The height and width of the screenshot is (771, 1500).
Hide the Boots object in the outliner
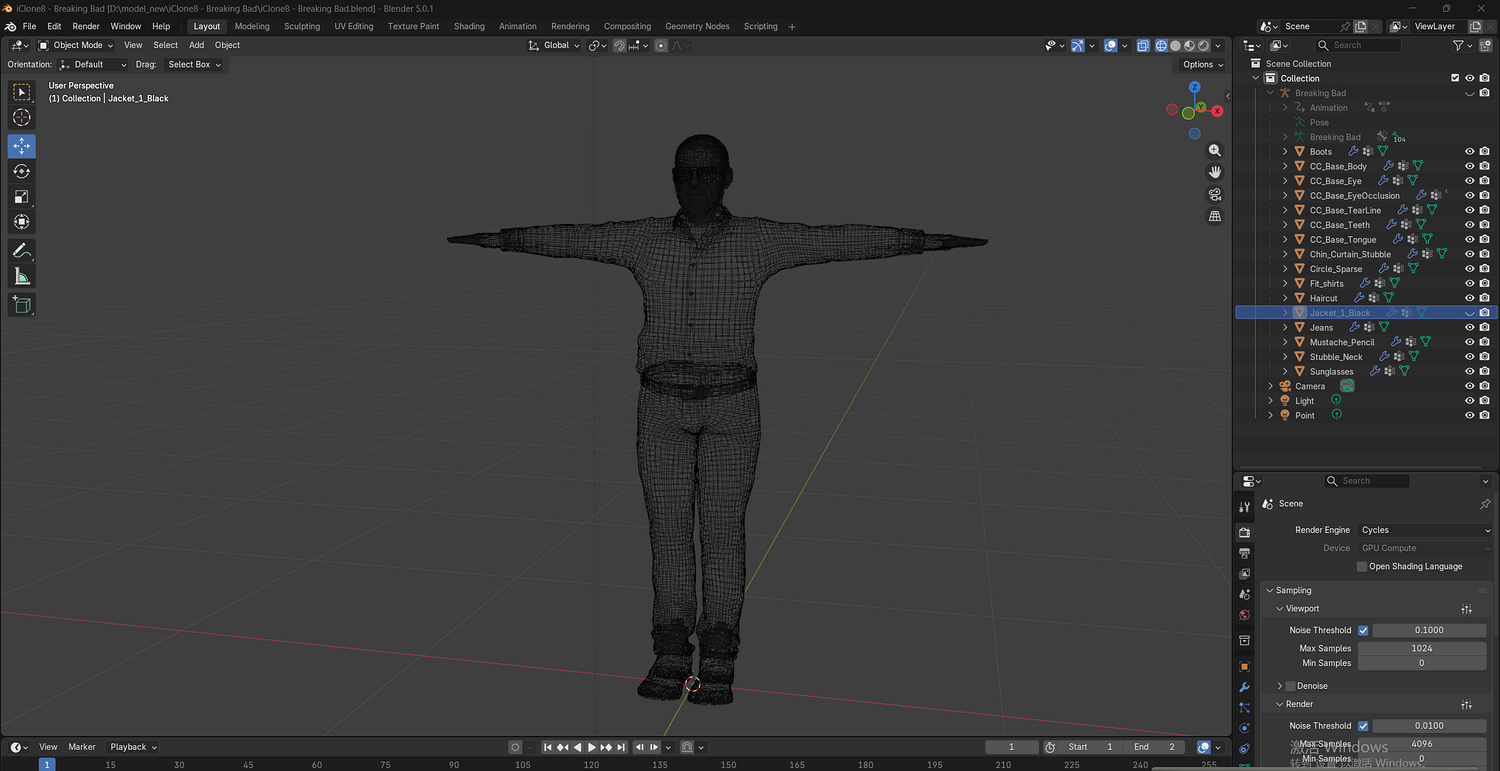tap(1469, 152)
